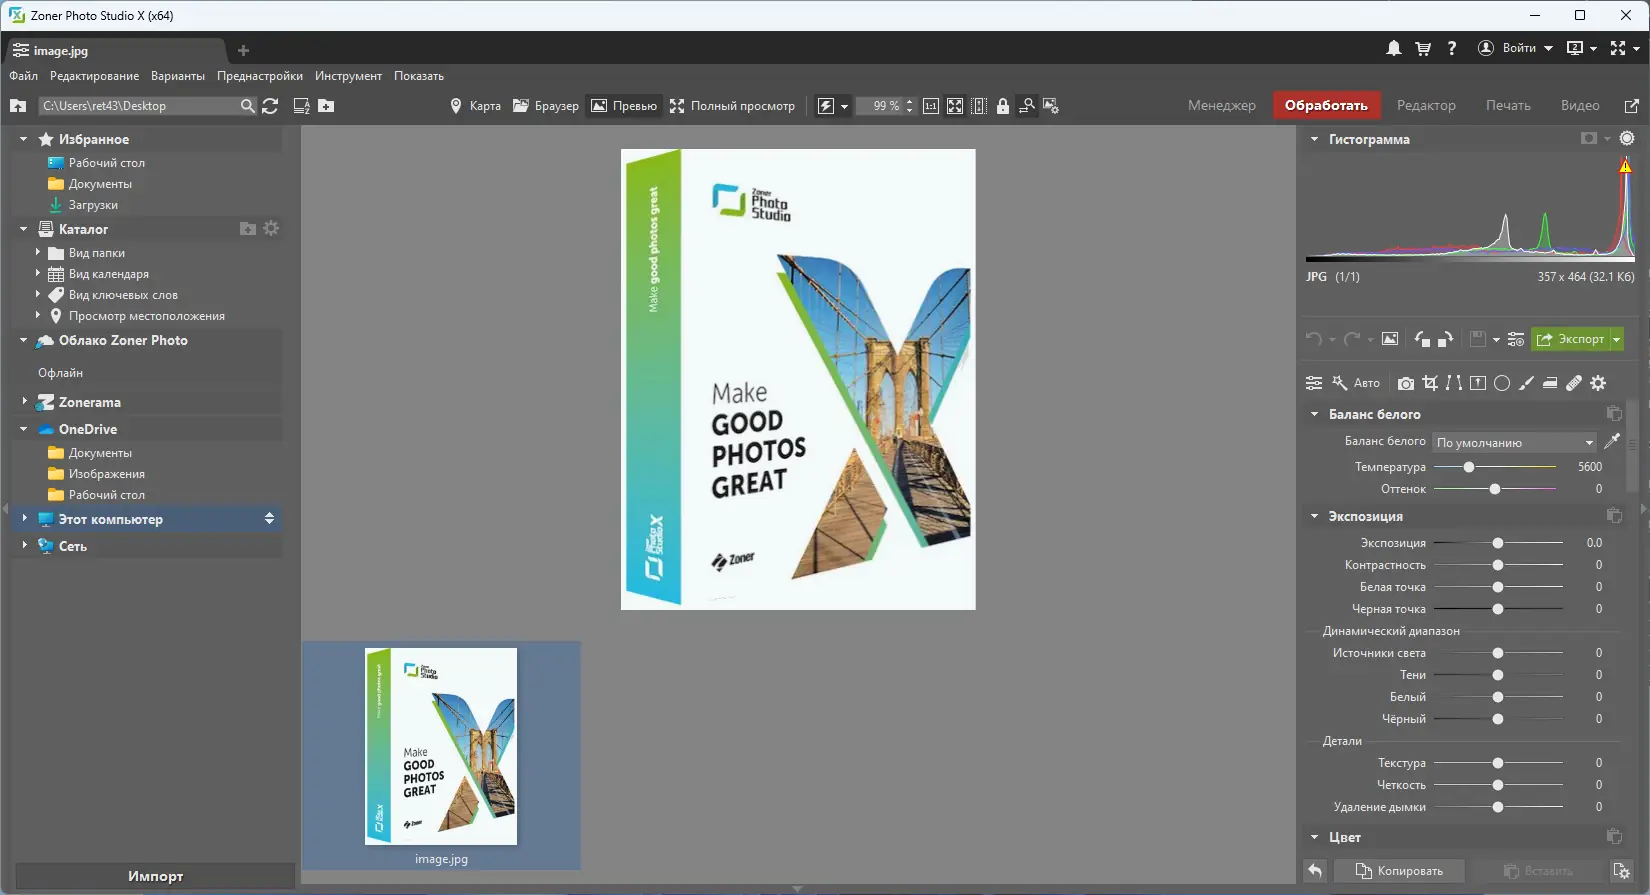This screenshot has height=895, width=1650.
Task: Toggle the zoom lock padlock
Action: [x=1003, y=106]
